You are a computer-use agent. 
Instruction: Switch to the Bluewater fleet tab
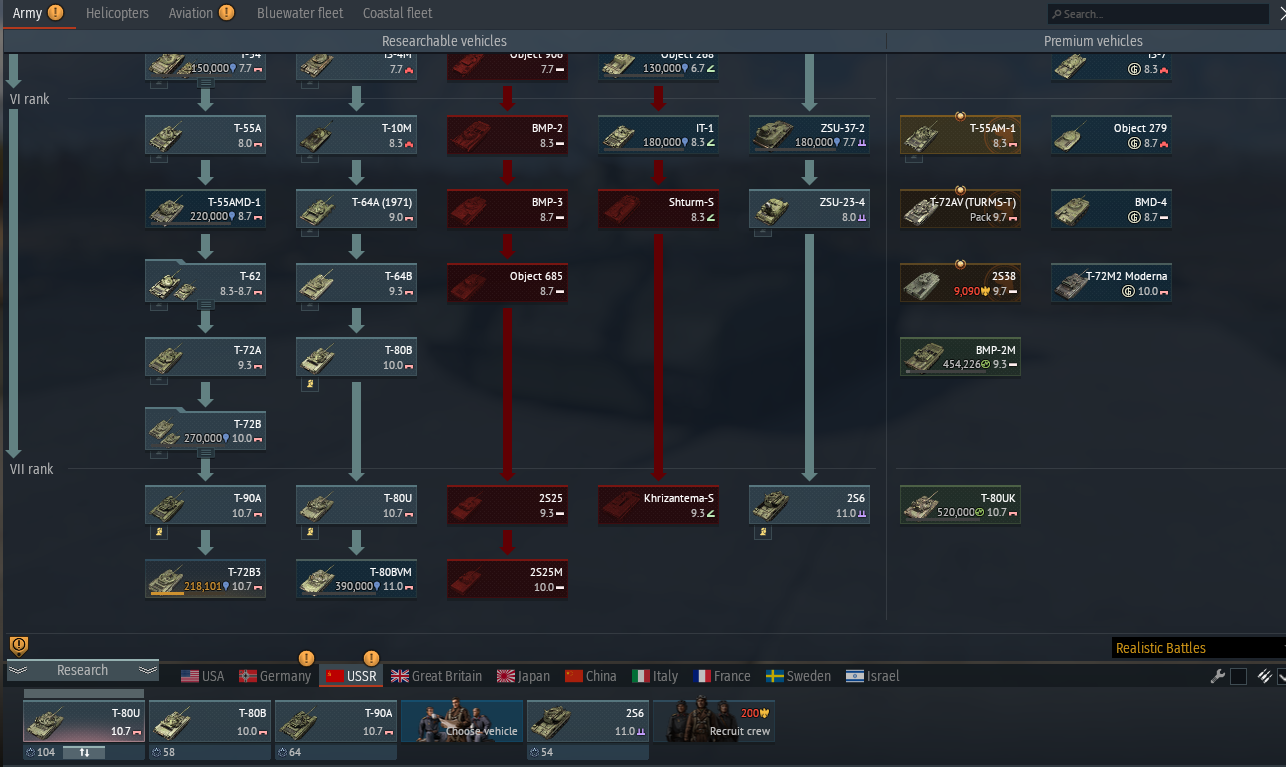click(300, 13)
